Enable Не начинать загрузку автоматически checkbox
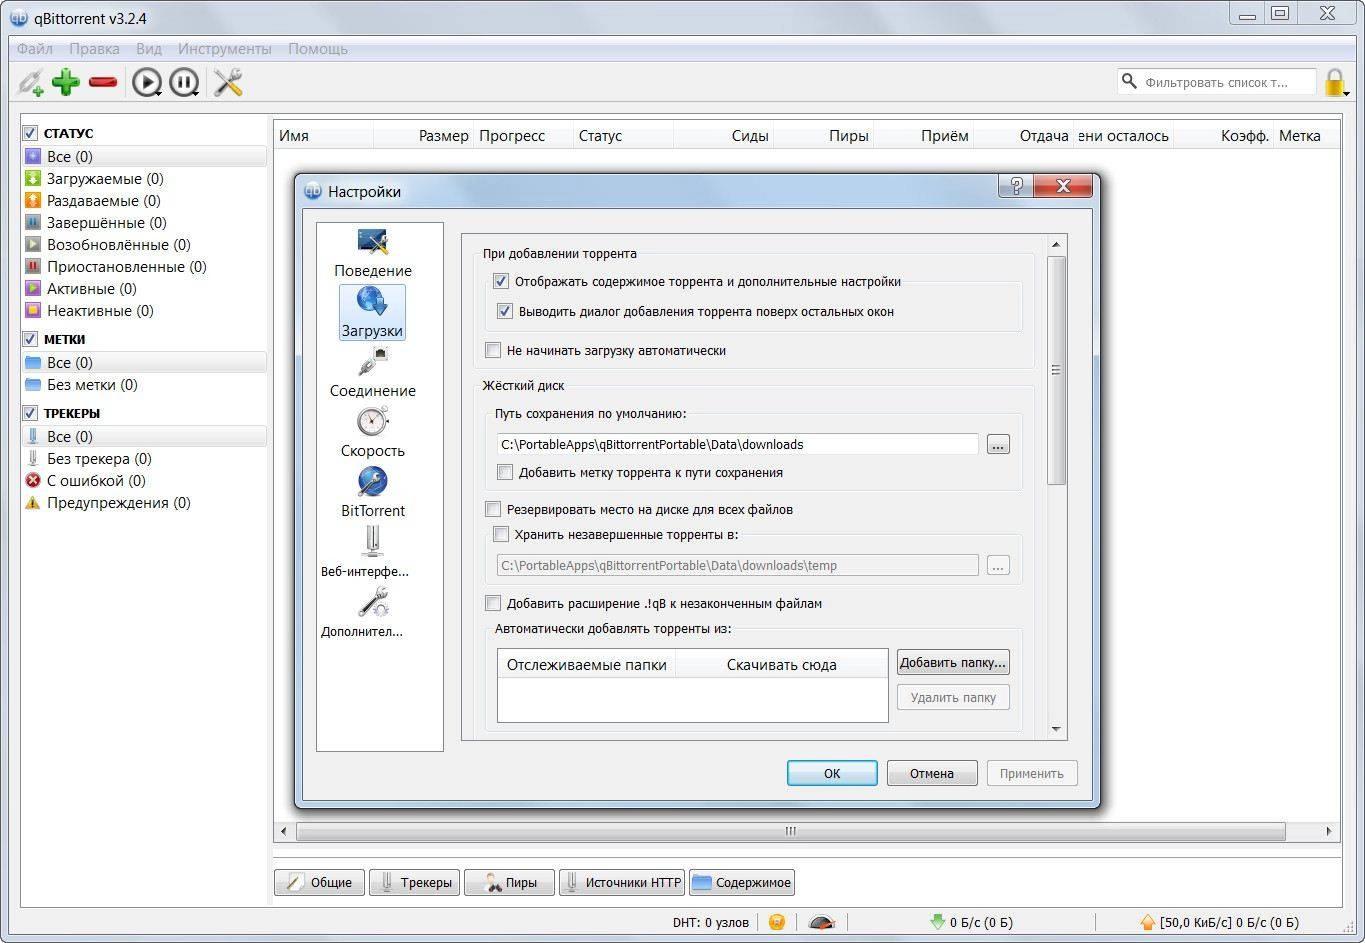Screen dimensions: 1365x943 click(493, 351)
